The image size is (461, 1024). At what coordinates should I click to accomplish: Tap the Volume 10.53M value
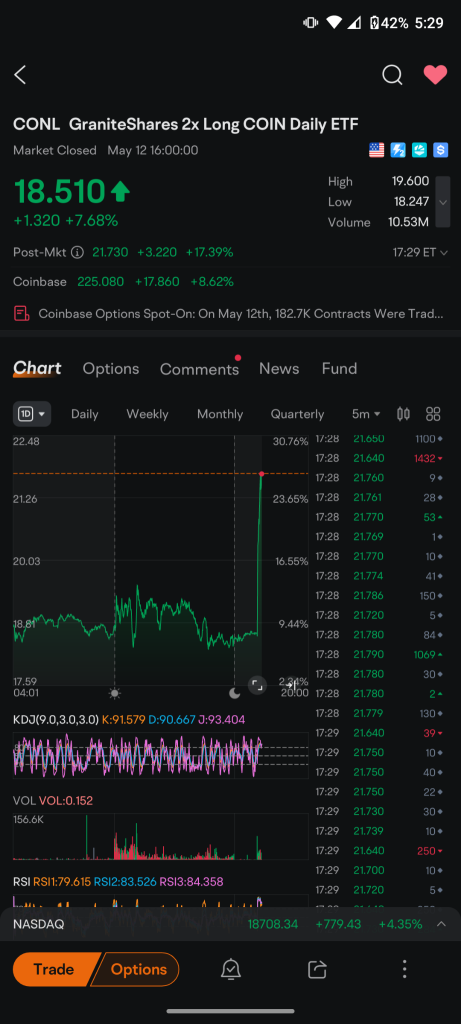click(408, 222)
